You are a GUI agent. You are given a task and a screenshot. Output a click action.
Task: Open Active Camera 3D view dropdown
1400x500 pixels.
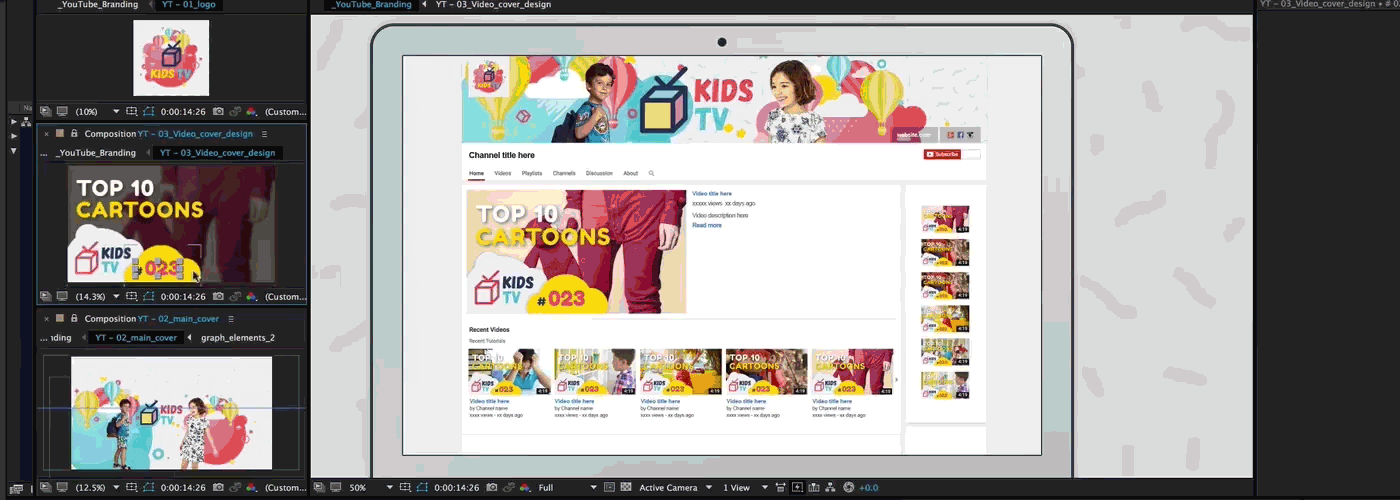[x=675, y=487]
